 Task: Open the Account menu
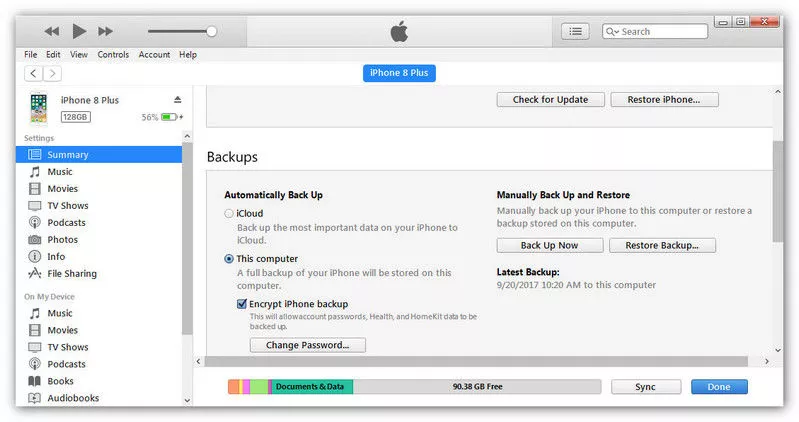click(x=154, y=55)
